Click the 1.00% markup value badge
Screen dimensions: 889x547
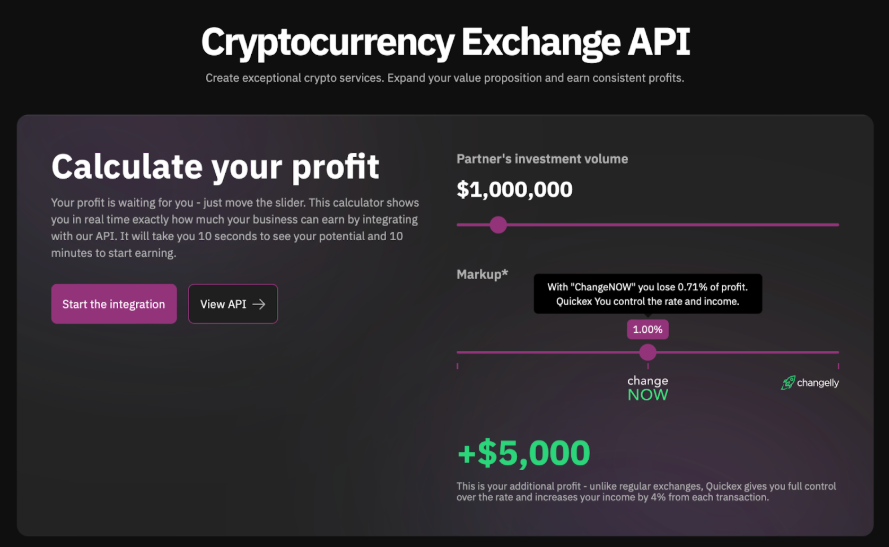point(647,329)
